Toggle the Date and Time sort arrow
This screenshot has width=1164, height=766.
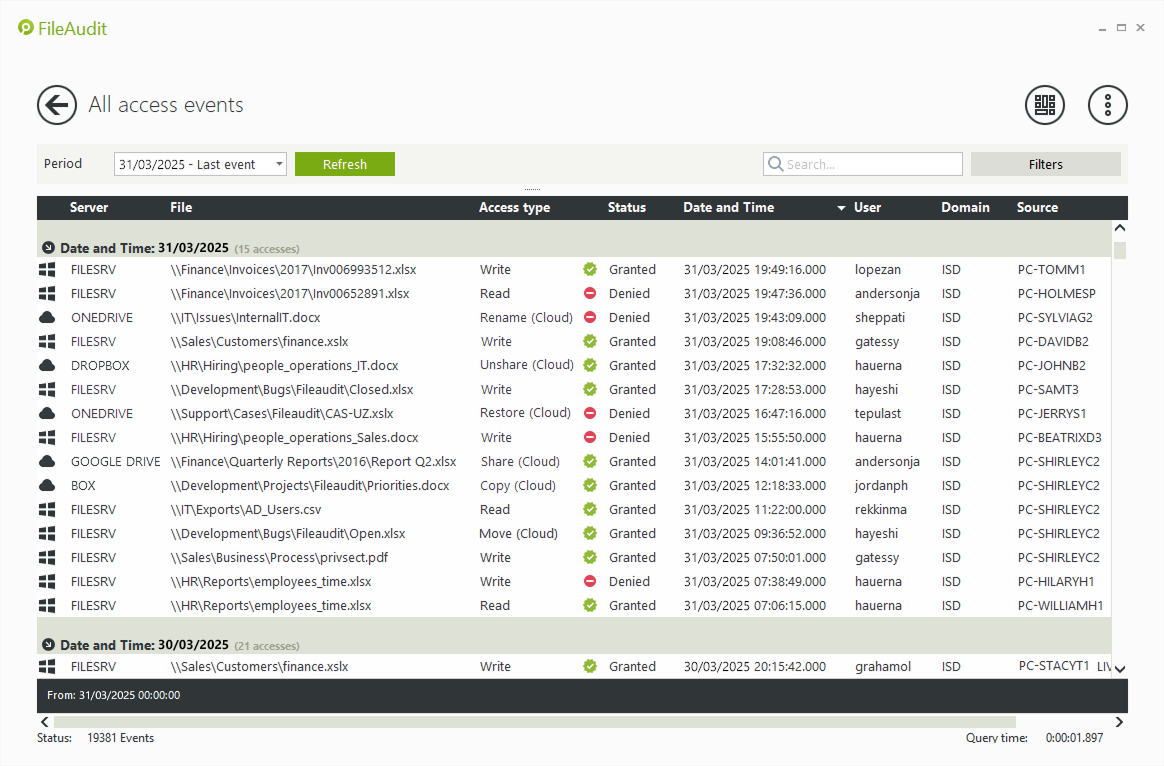(x=841, y=208)
